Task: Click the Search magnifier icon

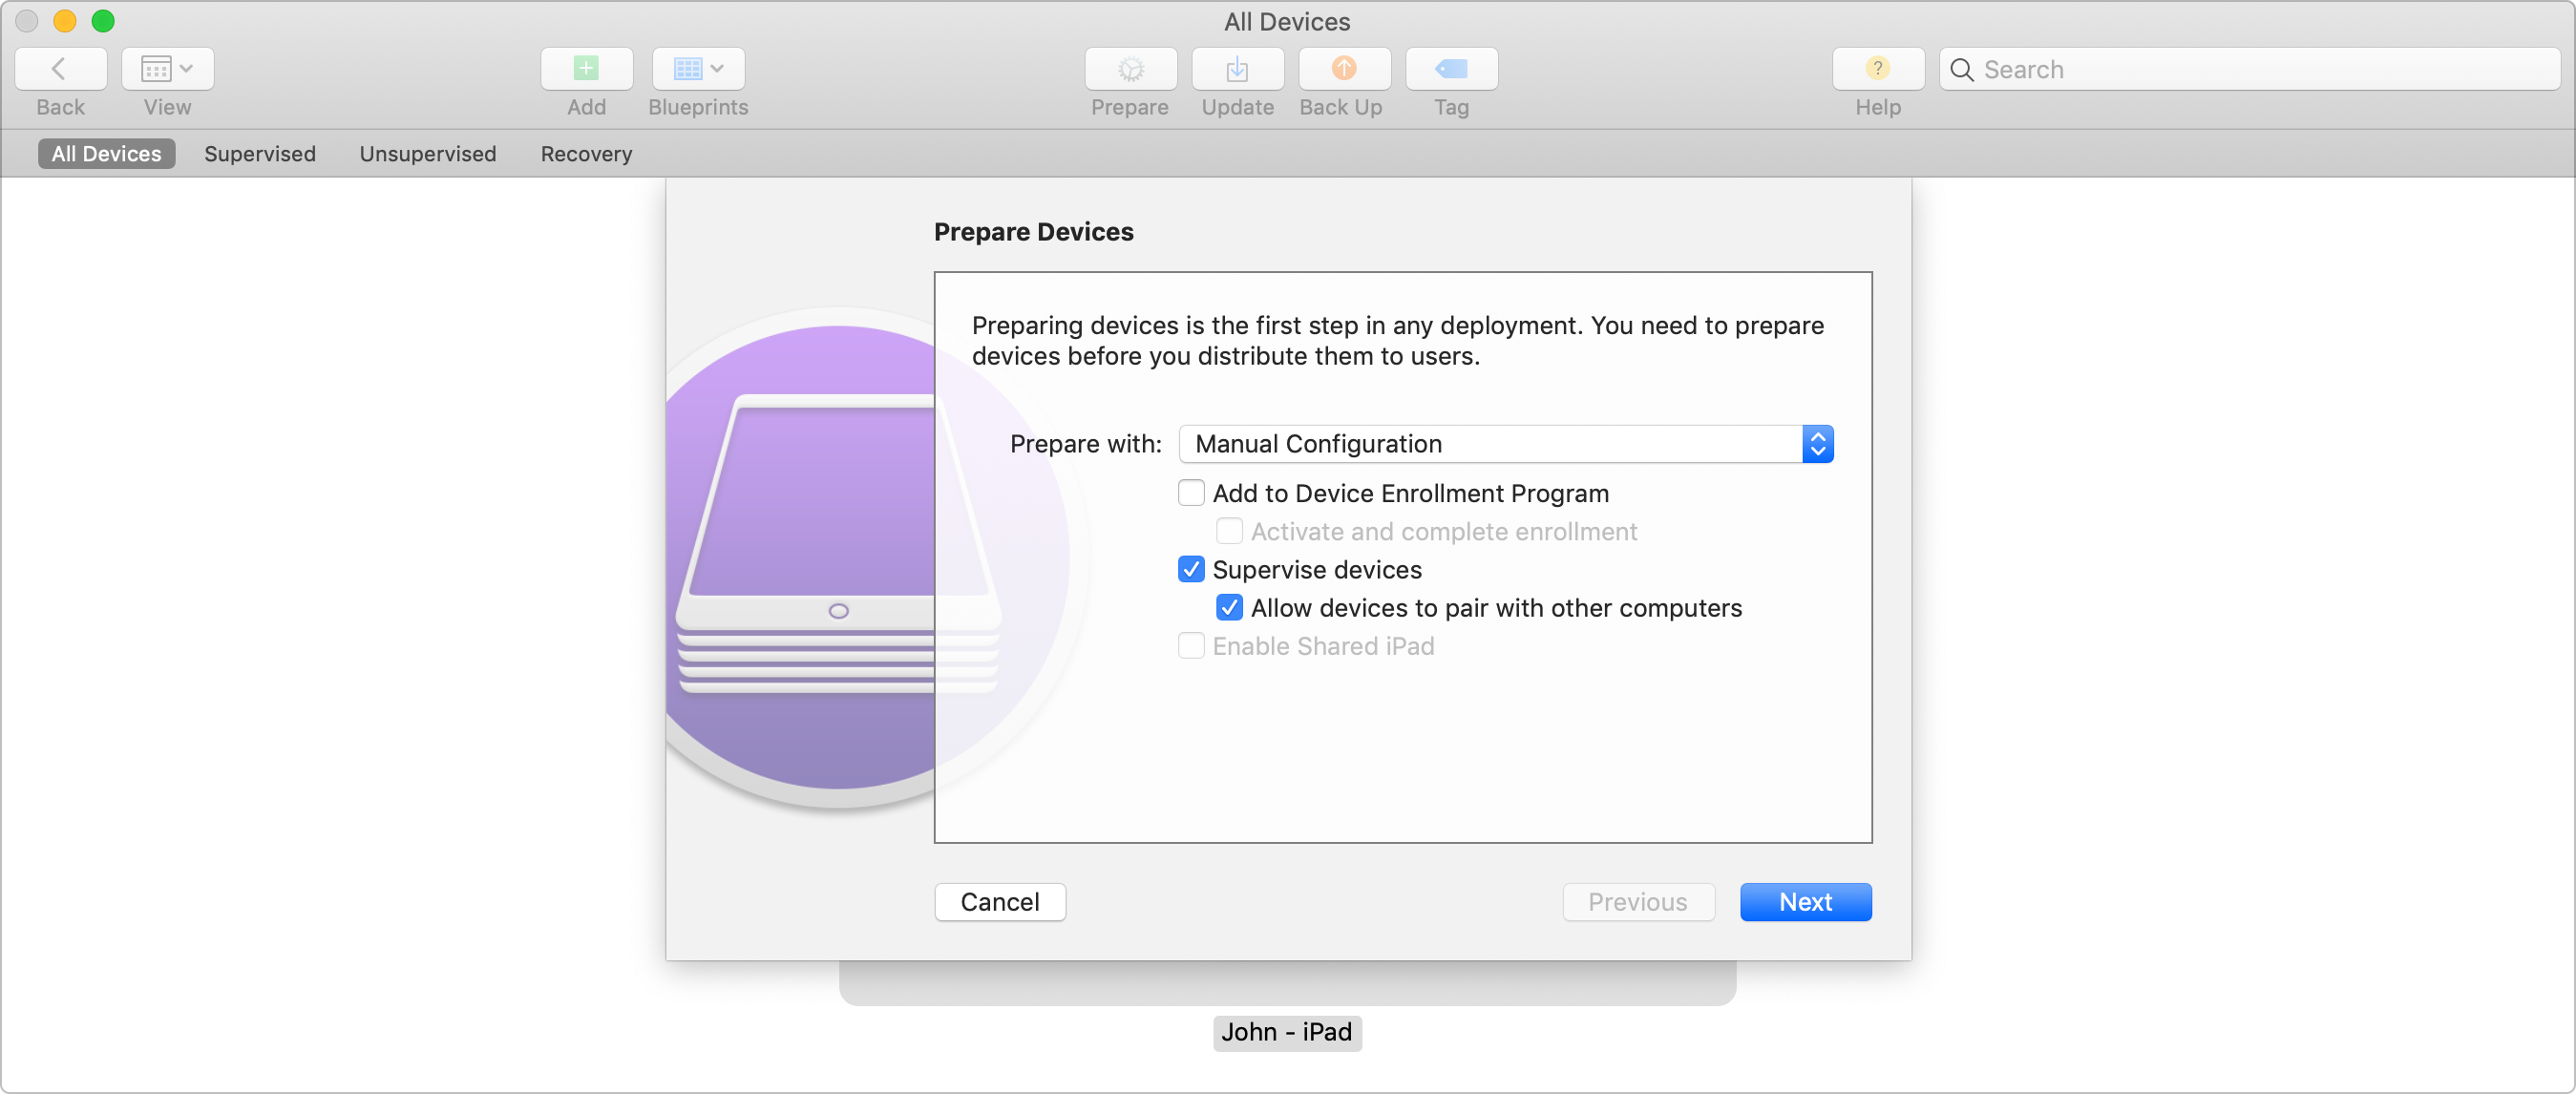Action: (x=1961, y=70)
